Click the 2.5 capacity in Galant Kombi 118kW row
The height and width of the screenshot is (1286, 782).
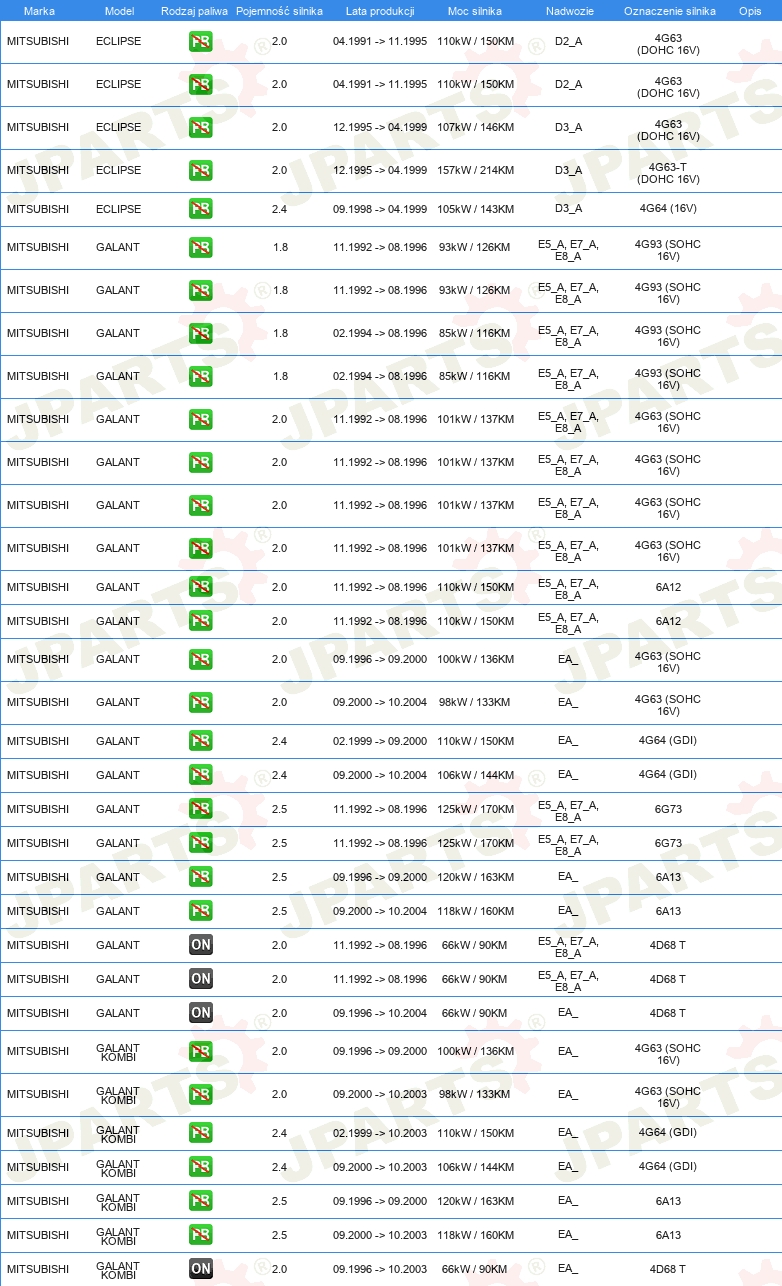279,1235
